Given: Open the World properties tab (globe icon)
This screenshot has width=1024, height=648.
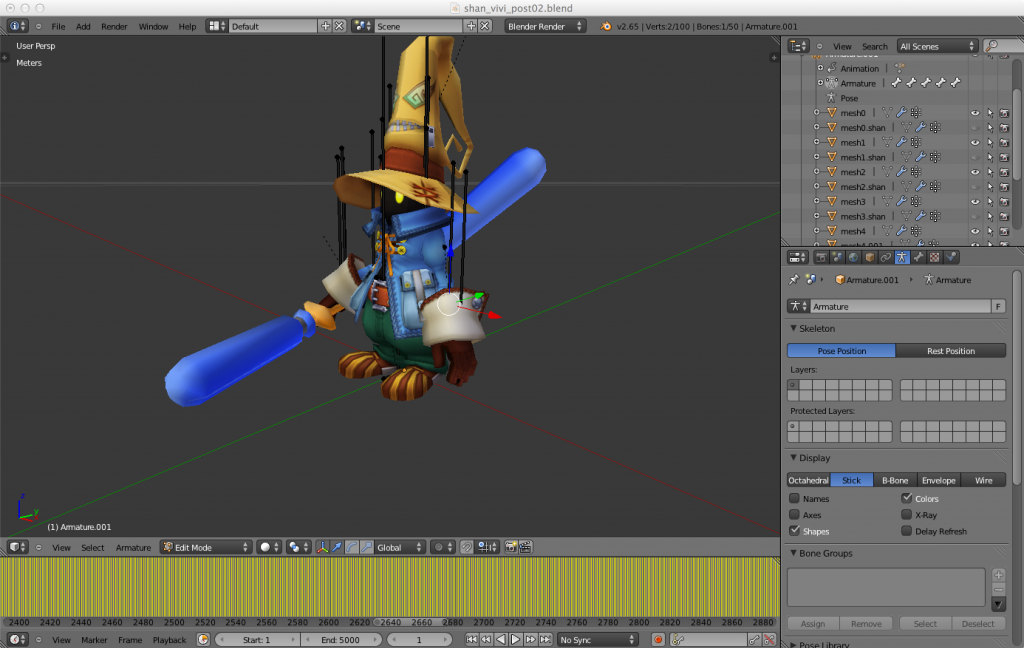Looking at the screenshot, I should click(853, 257).
